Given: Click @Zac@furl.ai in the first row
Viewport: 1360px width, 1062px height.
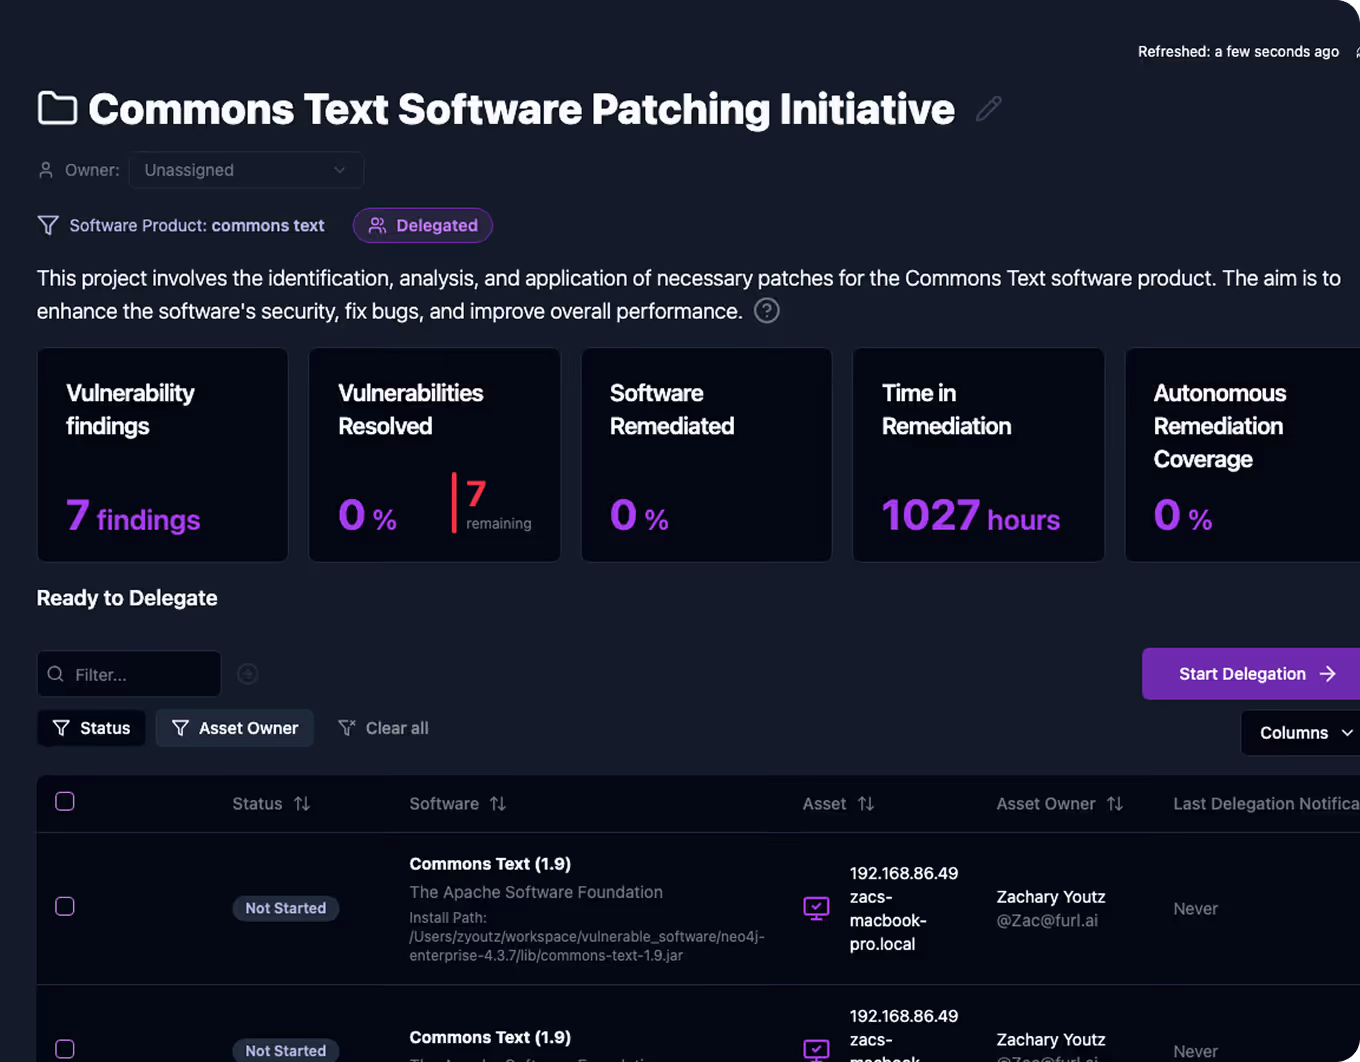Looking at the screenshot, I should pos(1047,921).
